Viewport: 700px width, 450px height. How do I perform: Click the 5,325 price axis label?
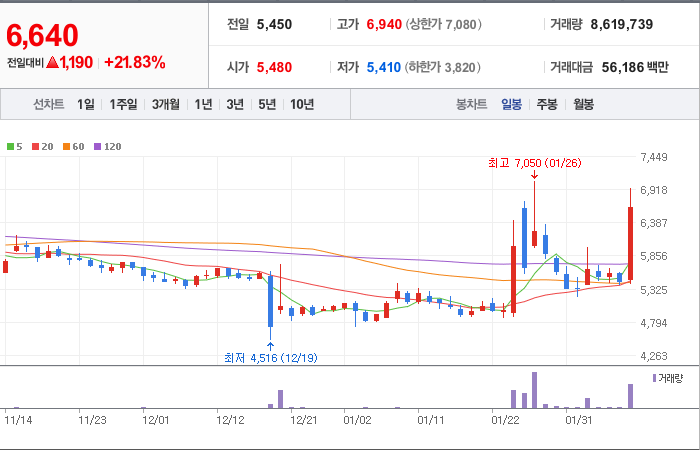click(654, 290)
